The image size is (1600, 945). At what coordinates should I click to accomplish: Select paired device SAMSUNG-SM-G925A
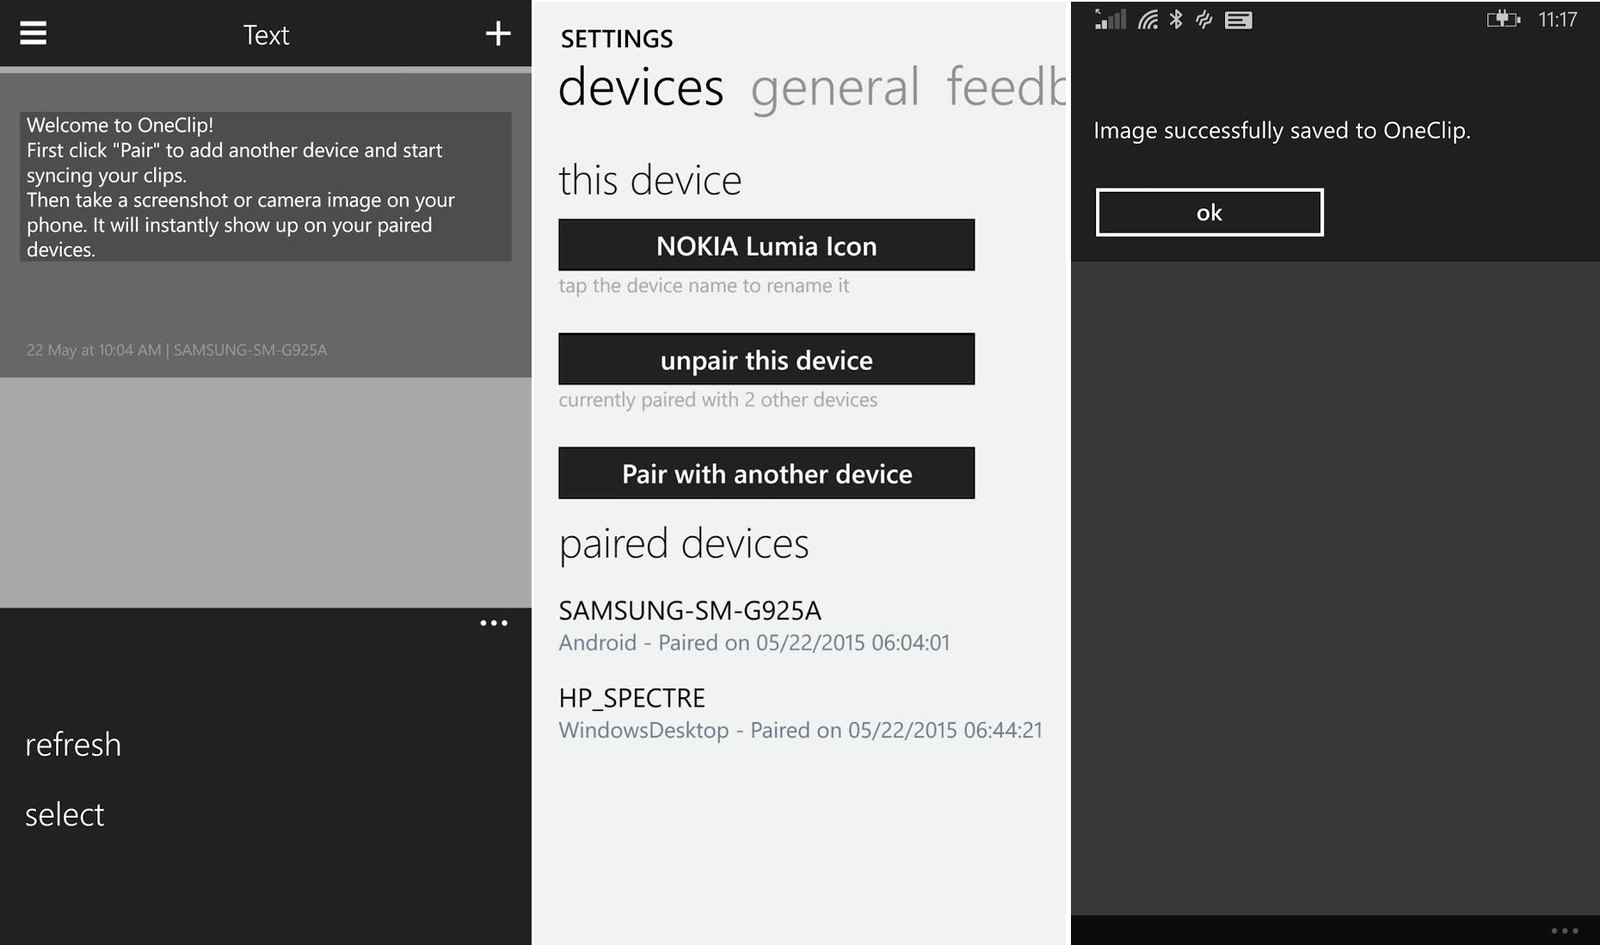[x=690, y=610]
